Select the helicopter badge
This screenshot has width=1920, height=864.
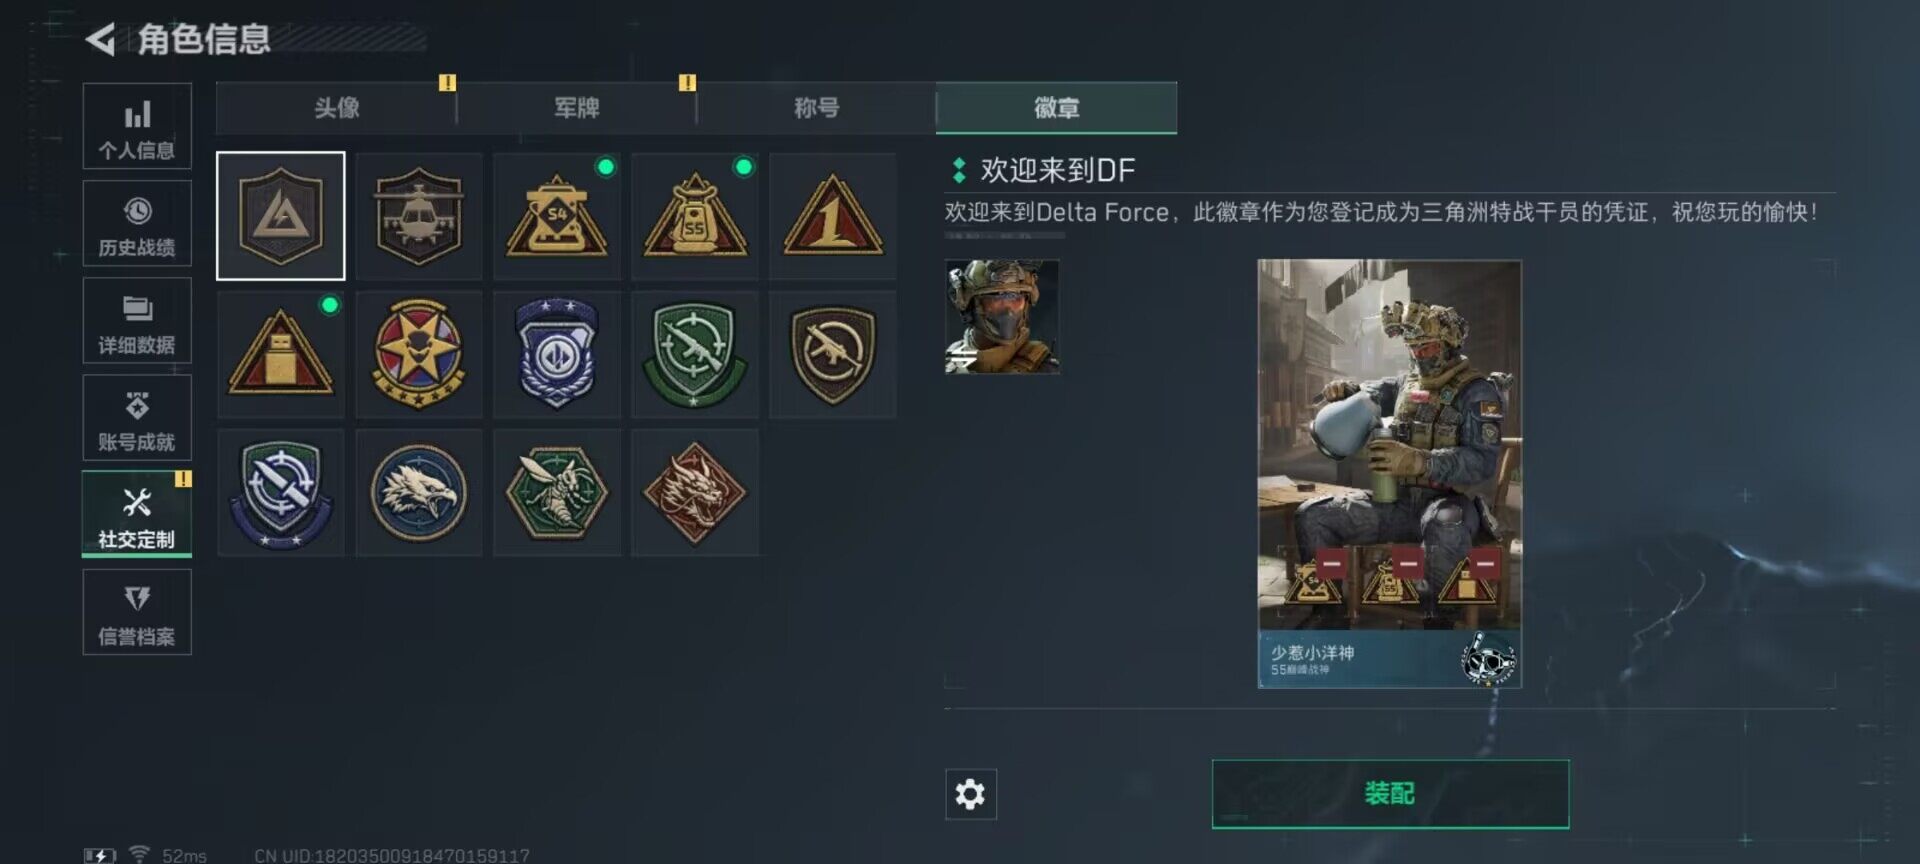pyautogui.click(x=419, y=216)
